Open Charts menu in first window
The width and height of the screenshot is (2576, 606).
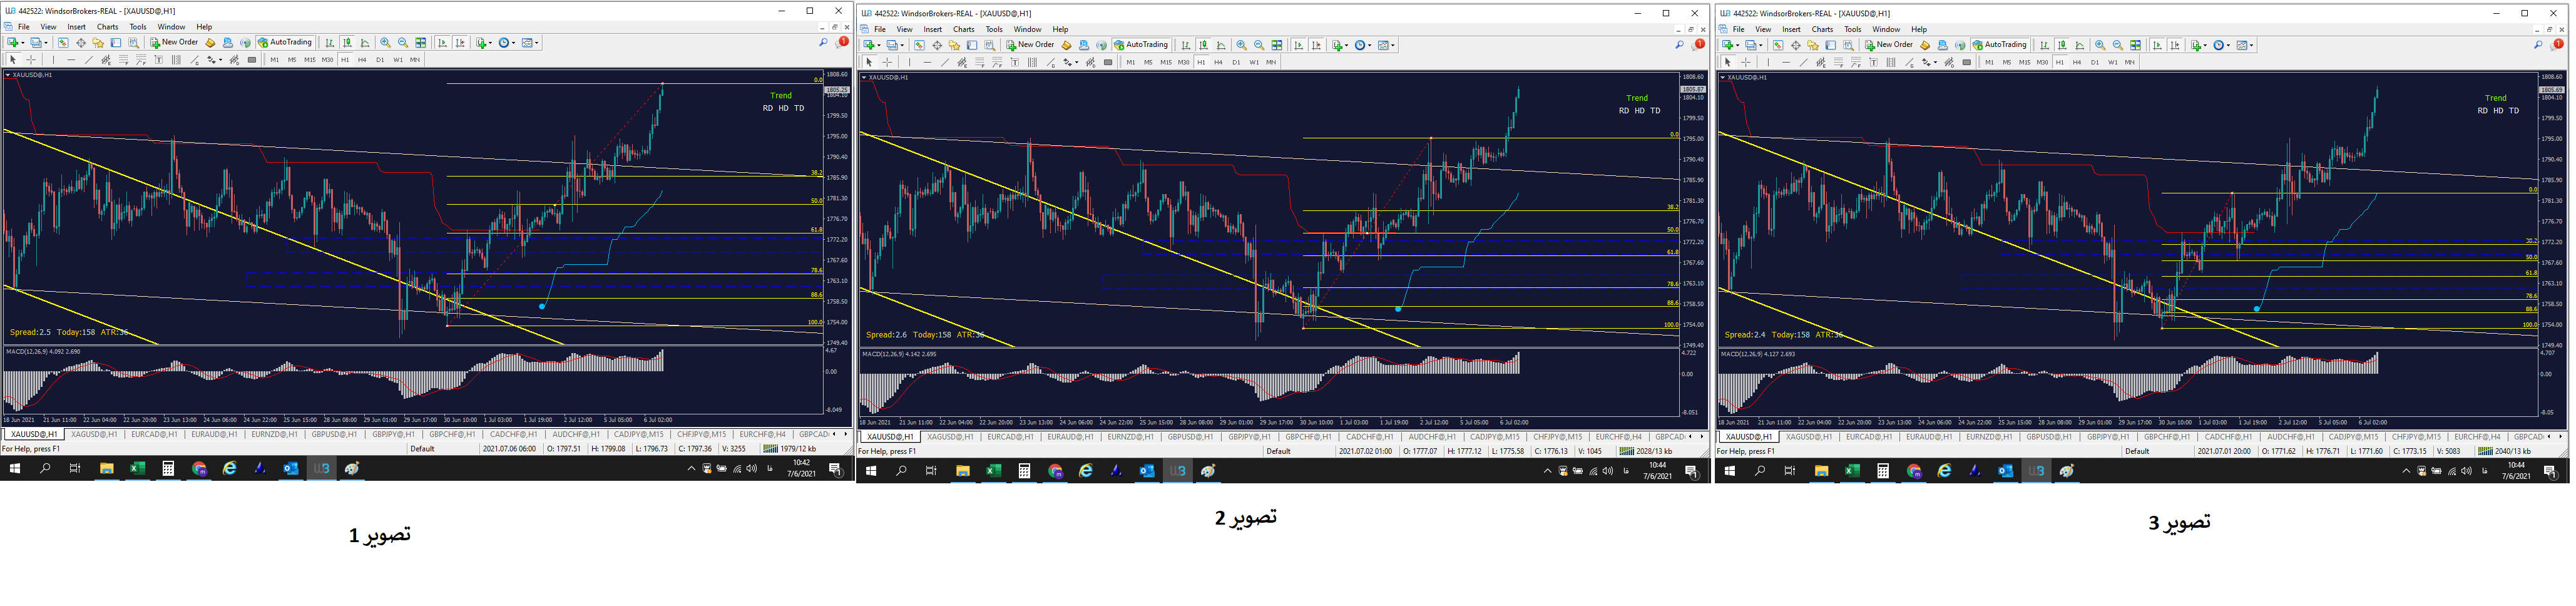coord(107,27)
